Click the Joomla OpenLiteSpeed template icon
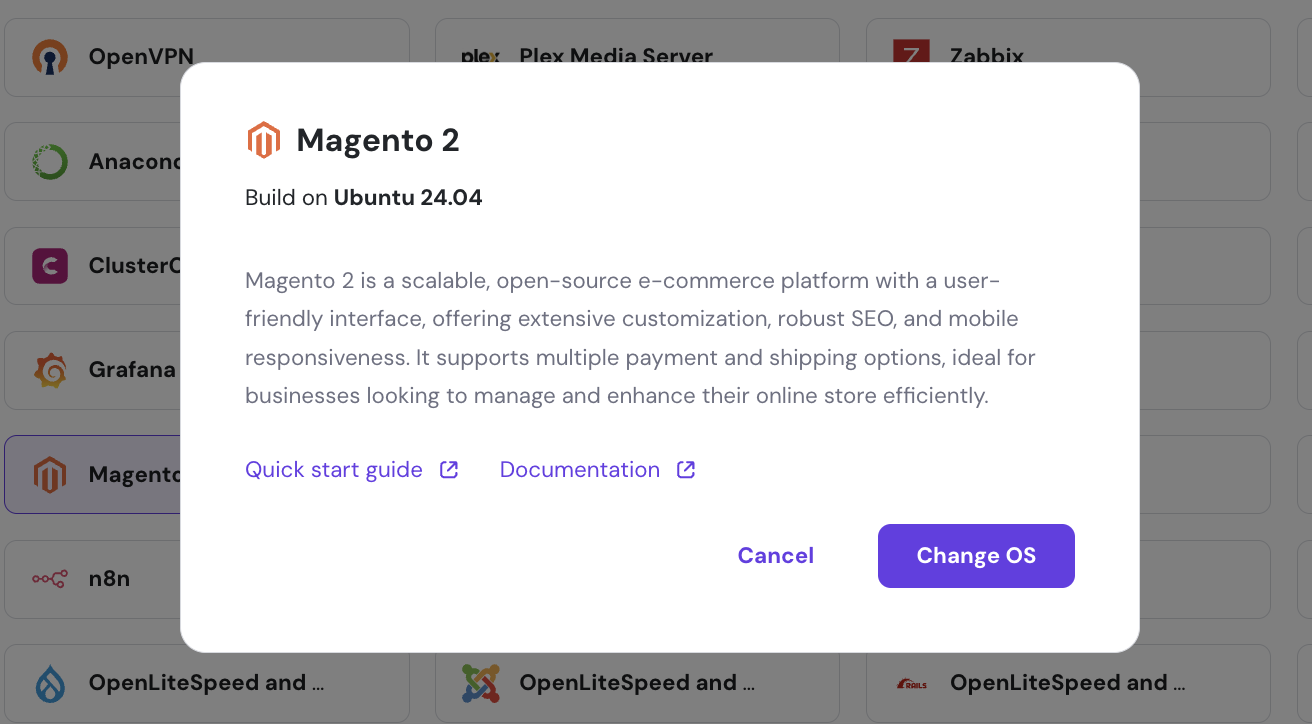This screenshot has height=724, width=1312. pos(479,682)
